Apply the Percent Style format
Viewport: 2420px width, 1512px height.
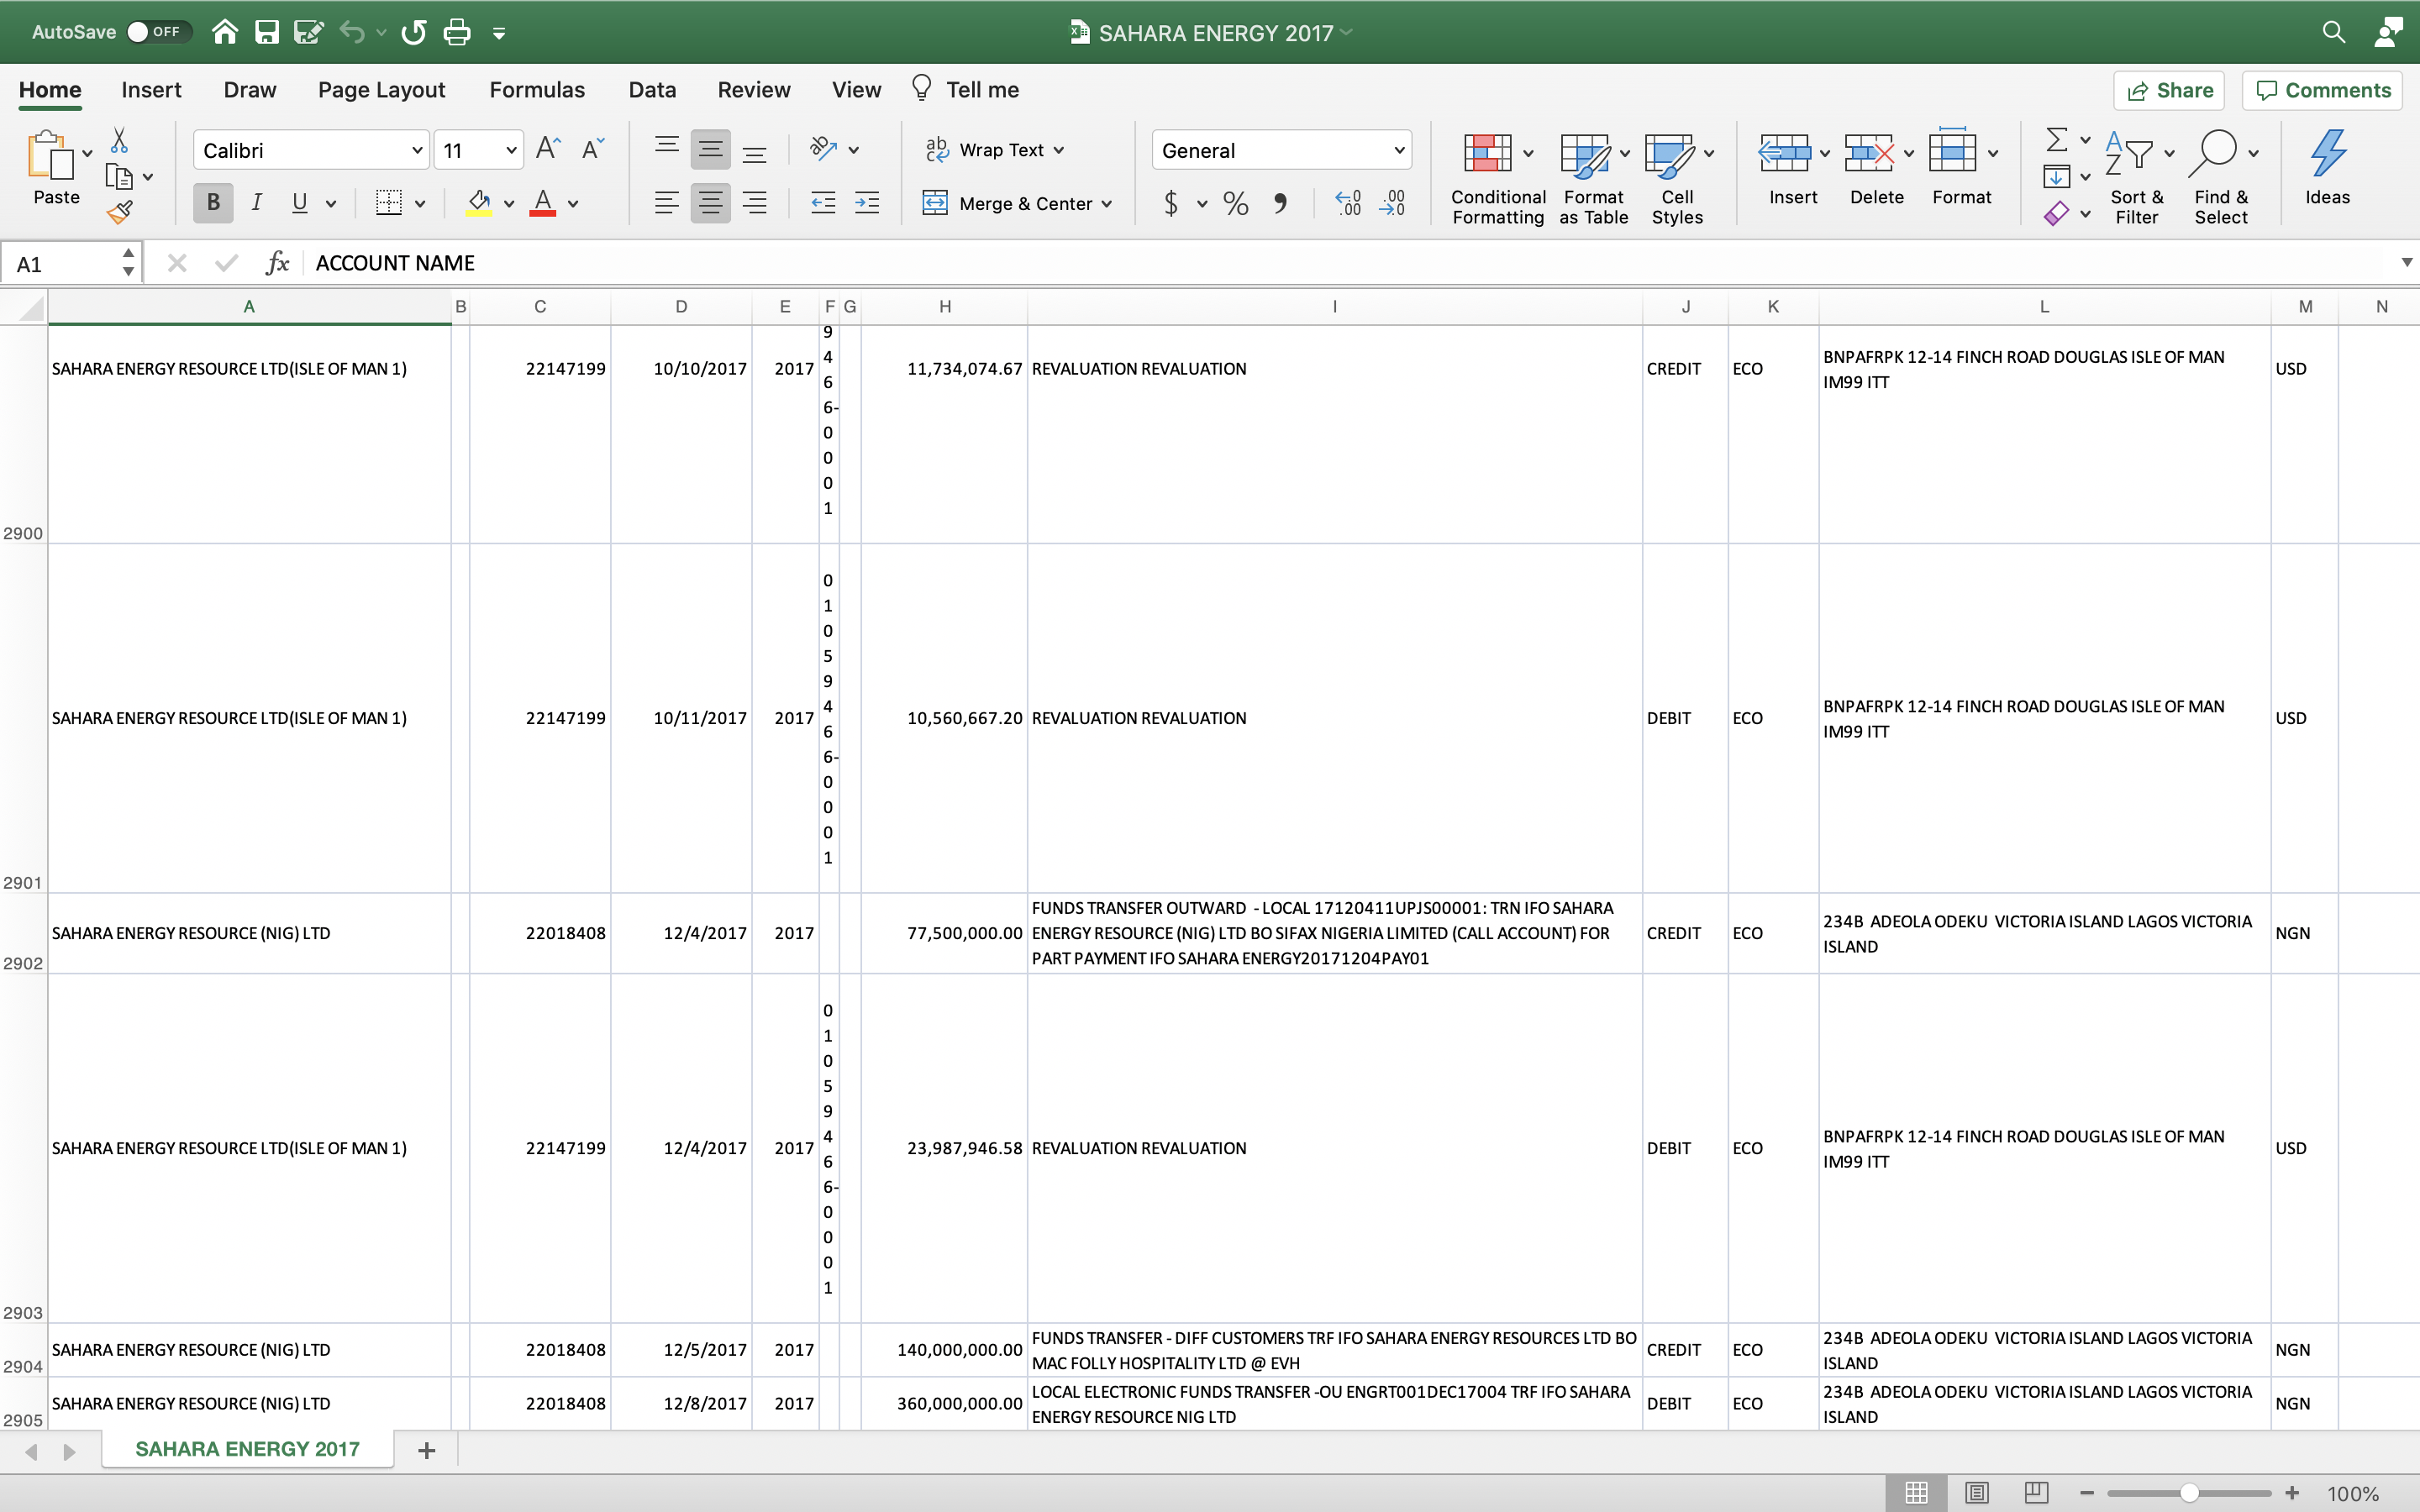[x=1236, y=204]
